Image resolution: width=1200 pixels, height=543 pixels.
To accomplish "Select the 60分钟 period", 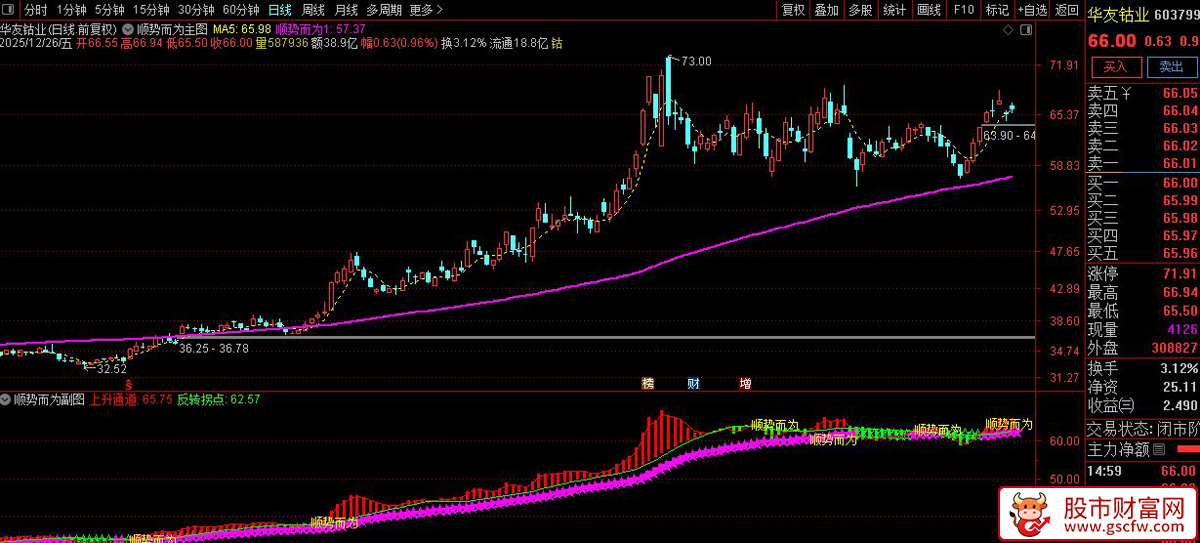I will pyautogui.click(x=241, y=10).
